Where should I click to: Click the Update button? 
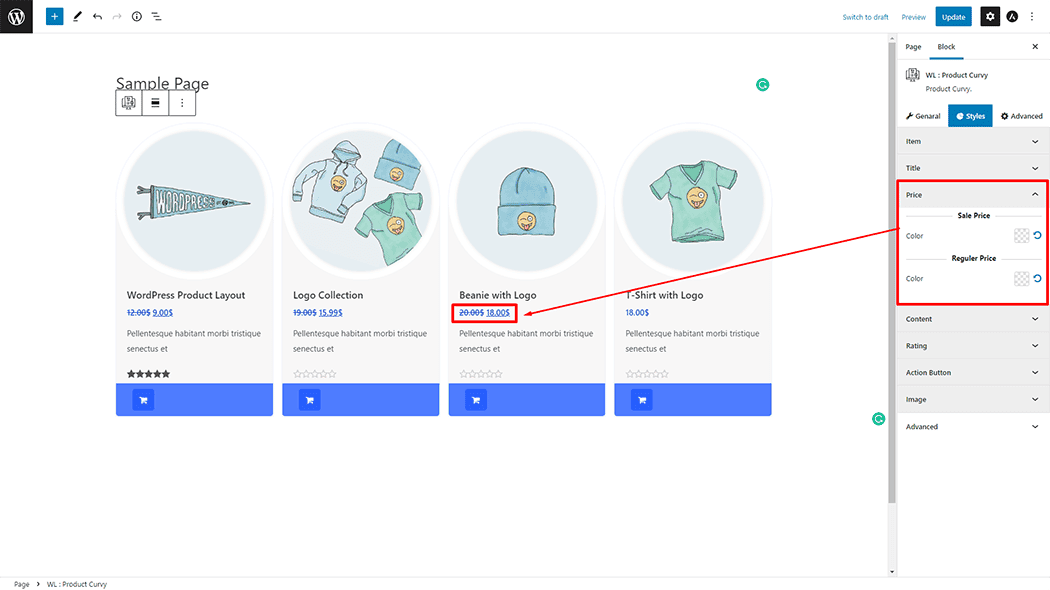point(953,17)
